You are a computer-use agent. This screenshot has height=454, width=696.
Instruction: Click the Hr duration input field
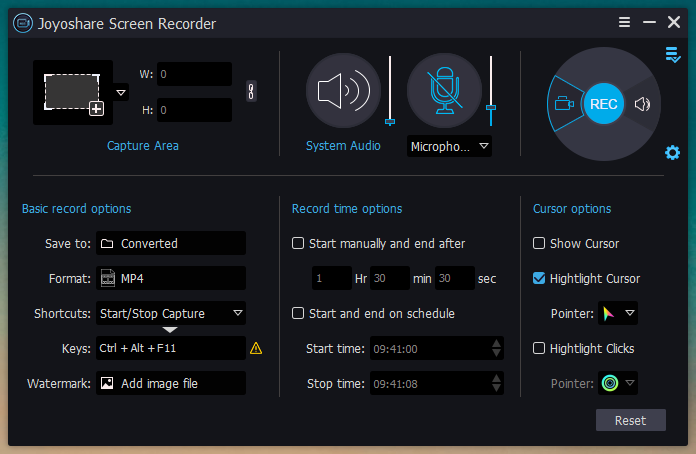point(332,278)
